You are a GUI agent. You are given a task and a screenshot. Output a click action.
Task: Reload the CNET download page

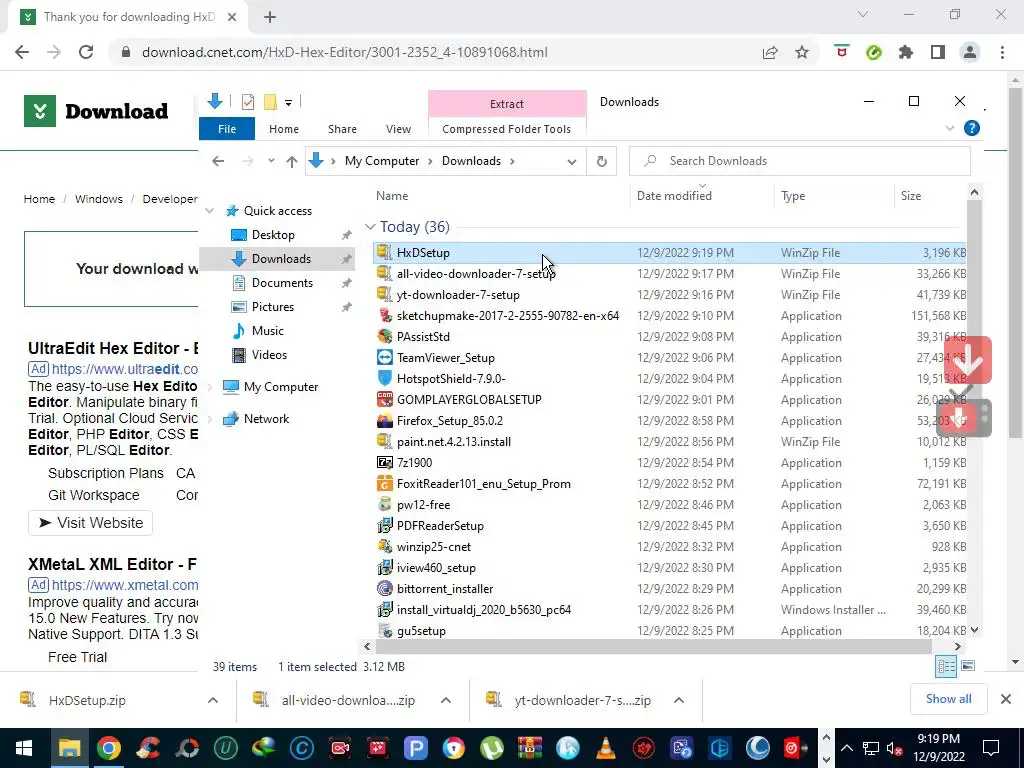pyautogui.click(x=86, y=52)
